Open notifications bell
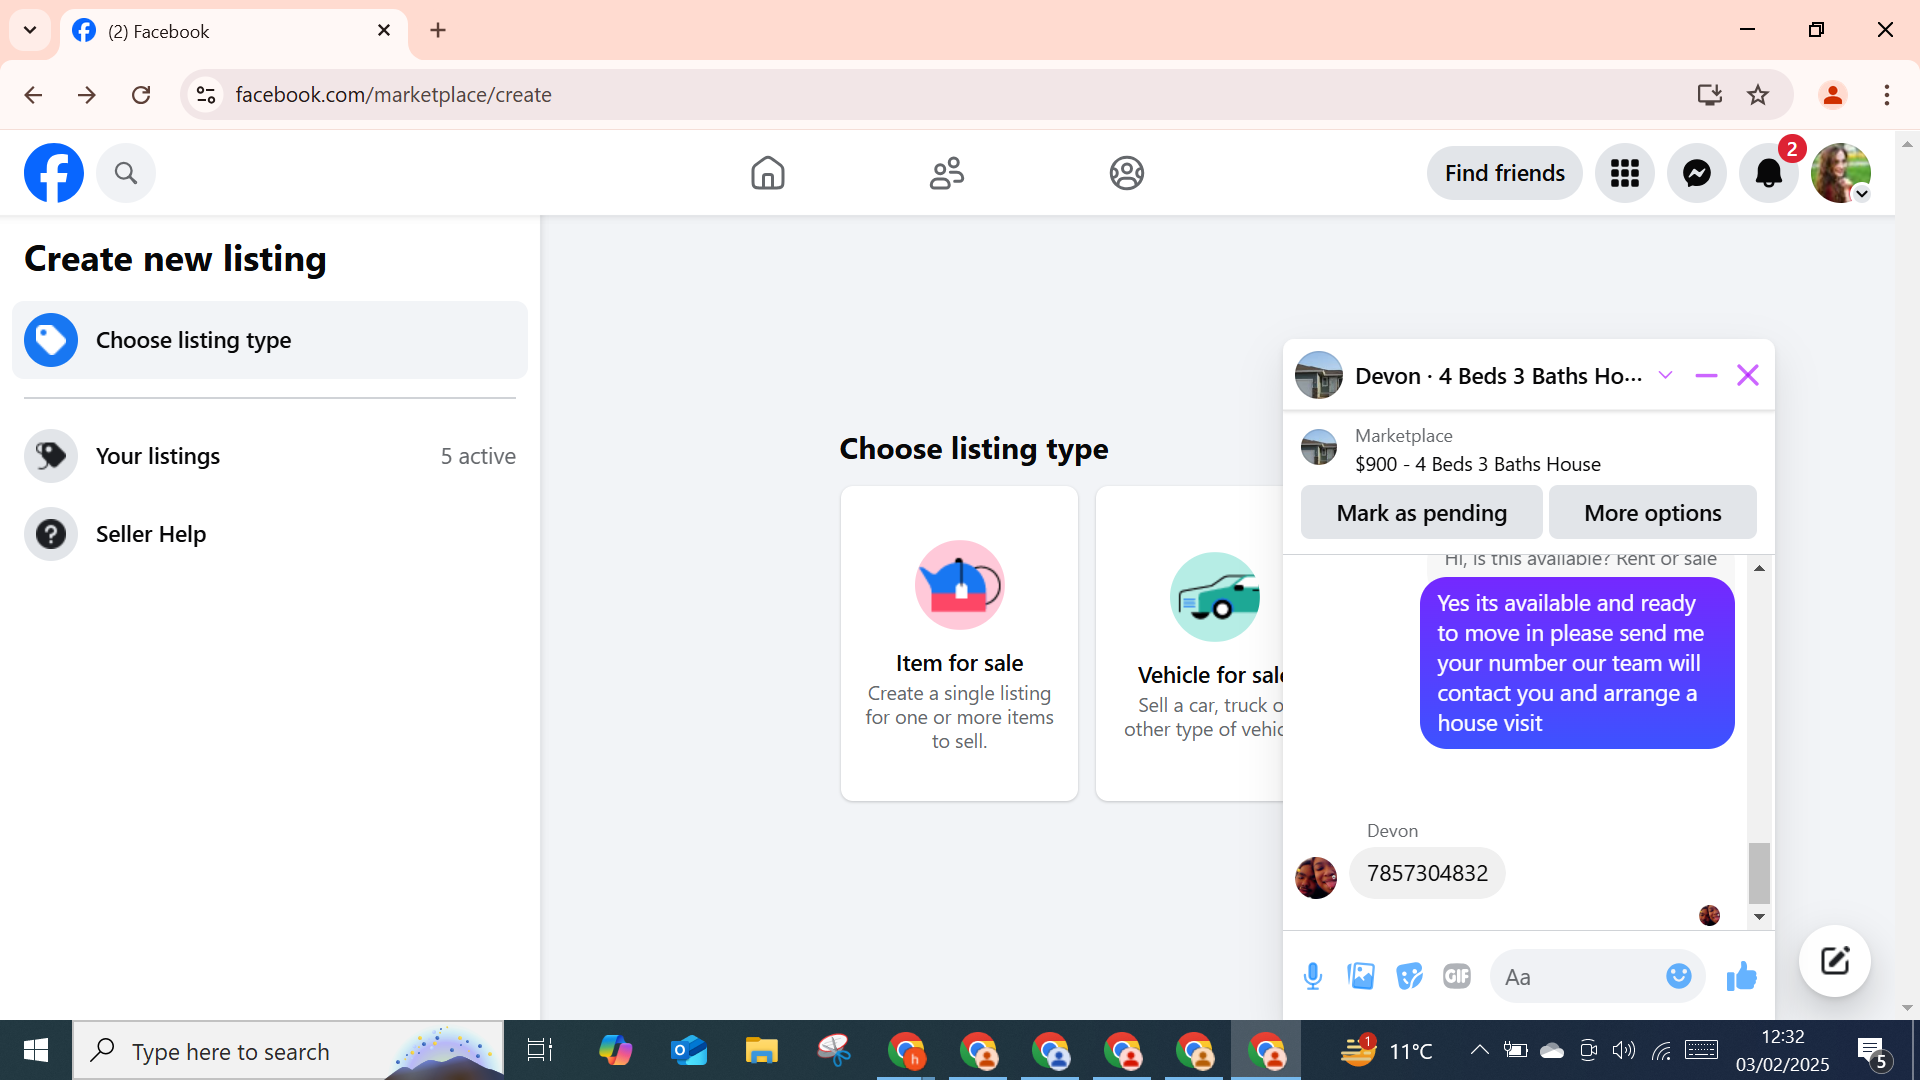This screenshot has width=1920, height=1080. click(x=1769, y=173)
